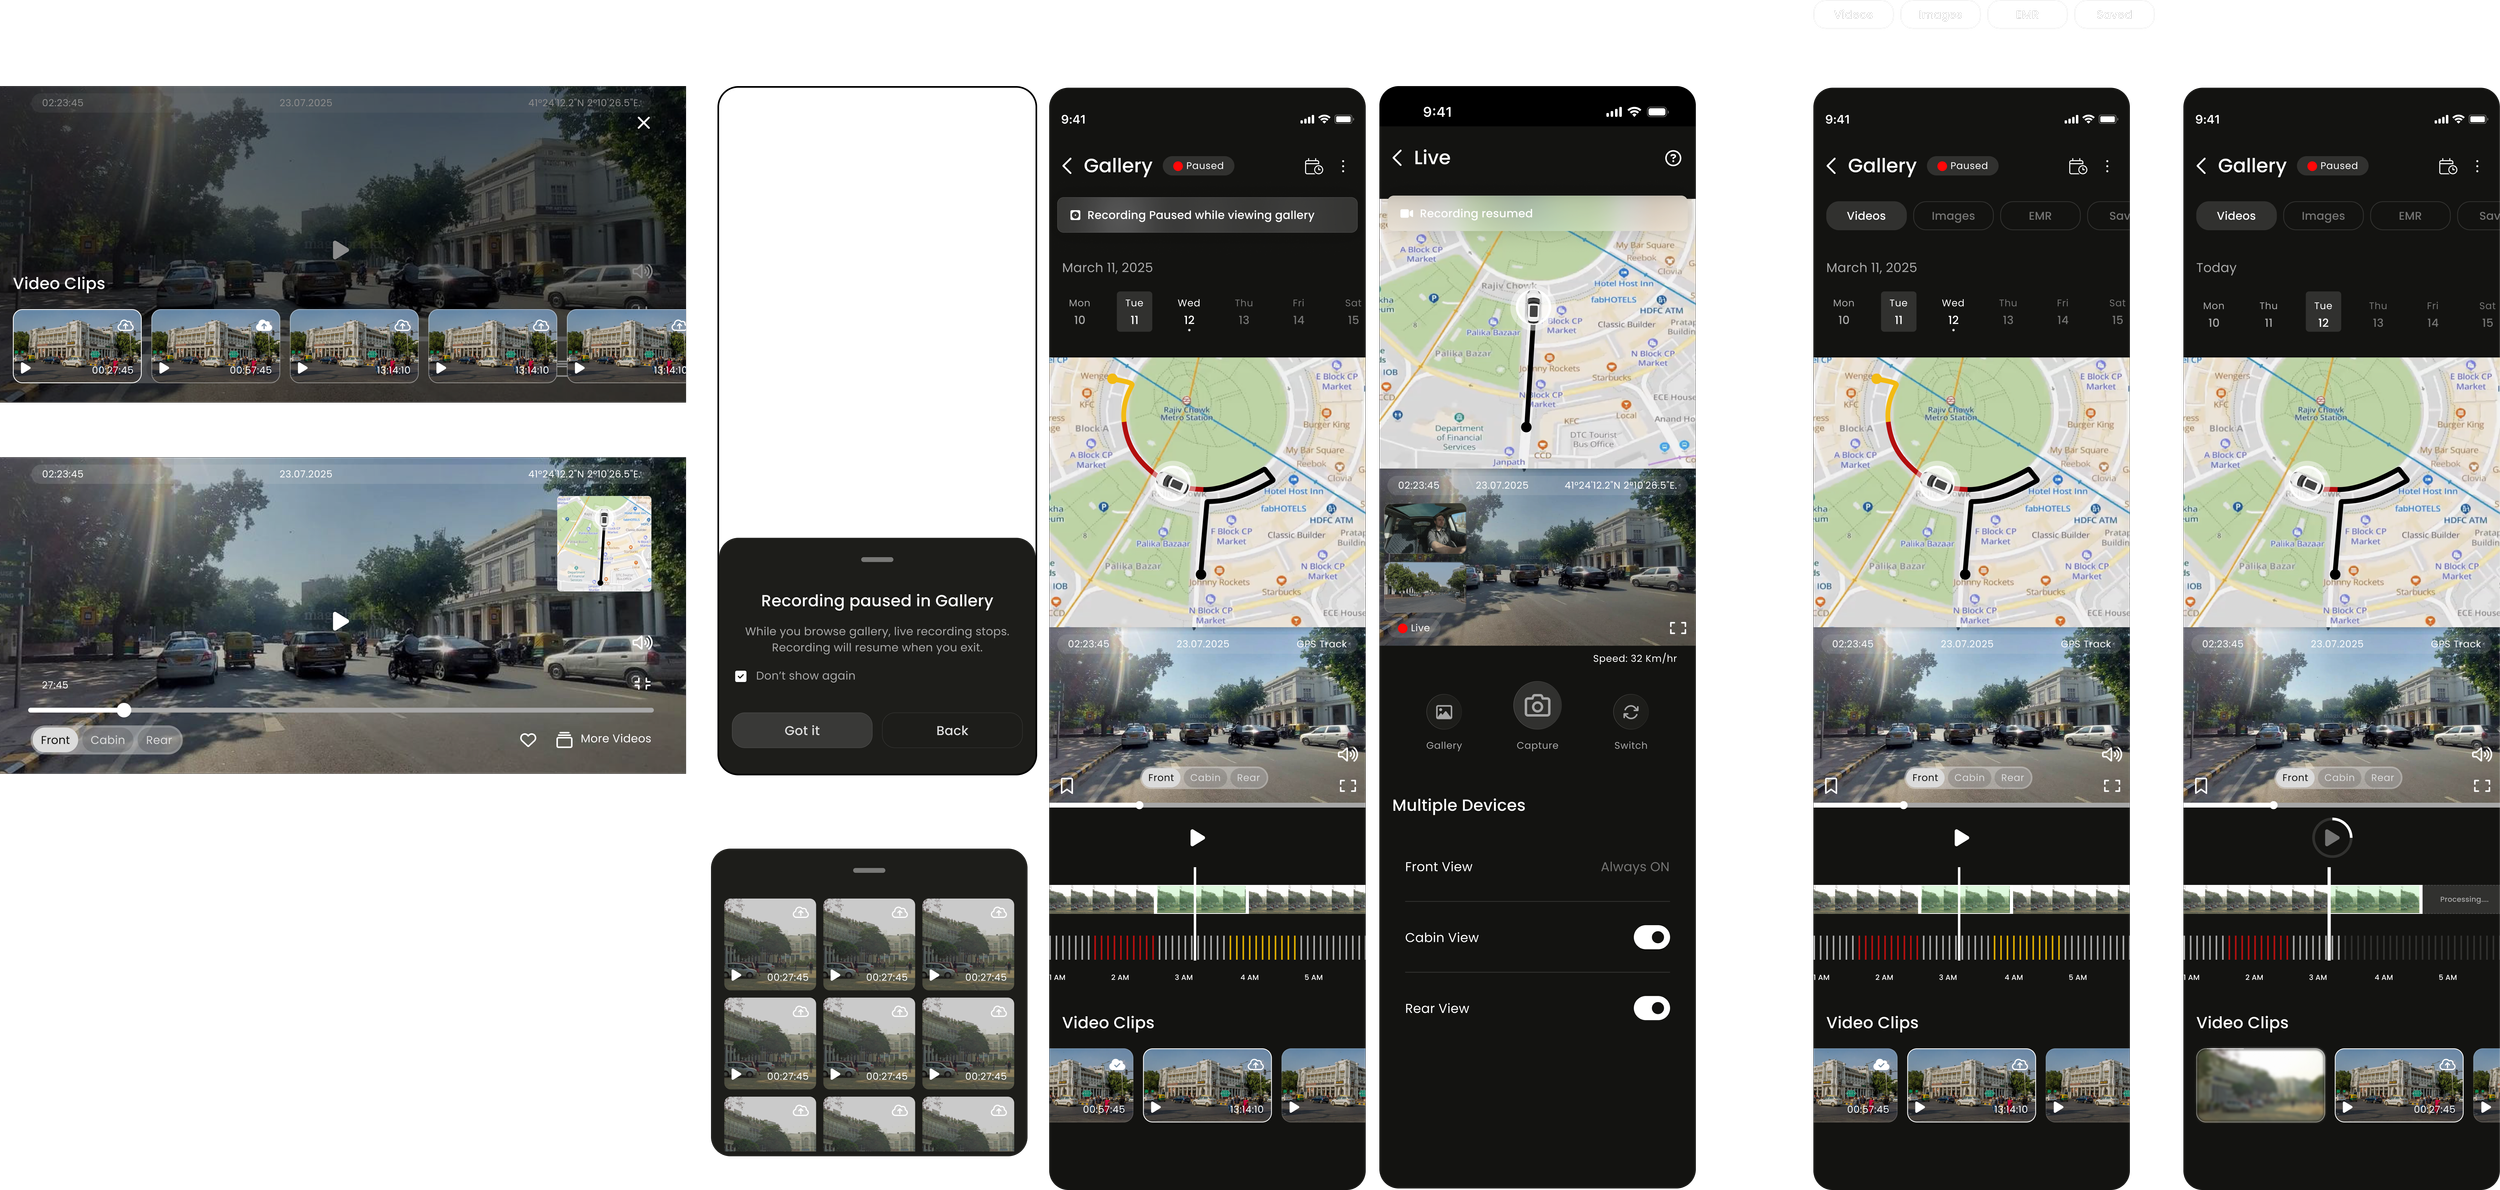
Task: Toggle the Rear View switch
Action: [x=1651, y=1008]
